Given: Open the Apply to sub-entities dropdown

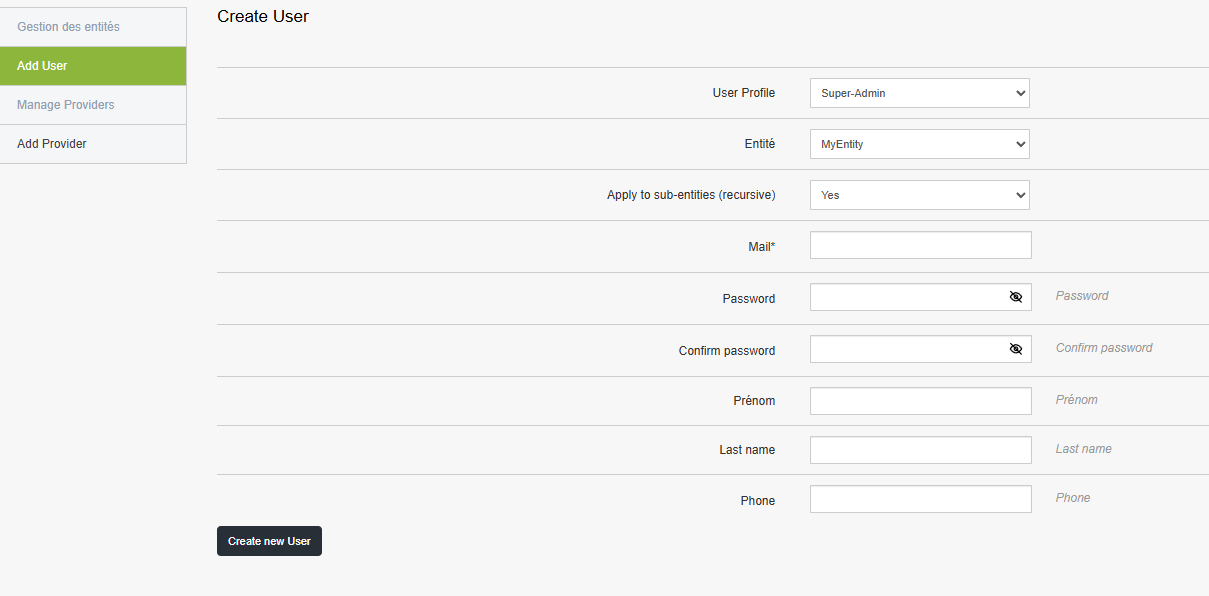Looking at the screenshot, I should point(919,195).
